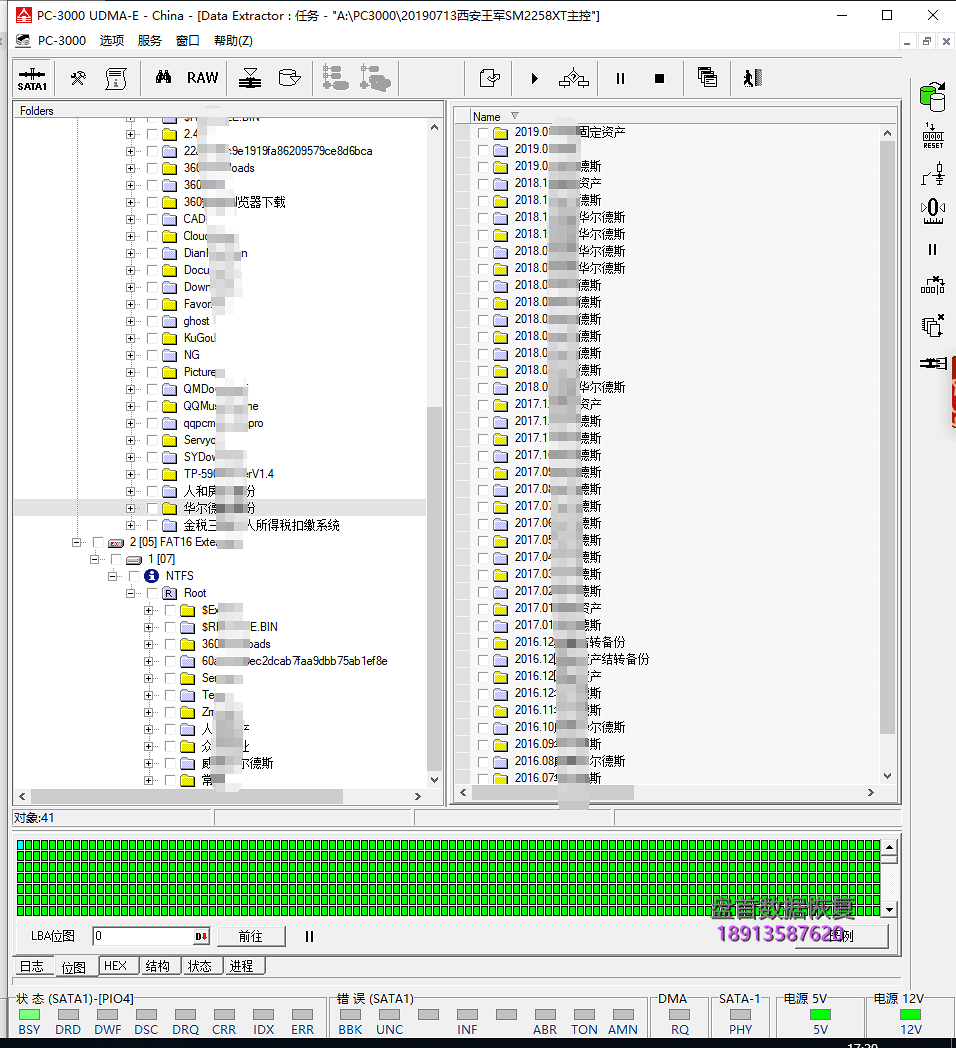Pause the process from the toolbar
Screen dimensions: 956x1048
click(620, 78)
